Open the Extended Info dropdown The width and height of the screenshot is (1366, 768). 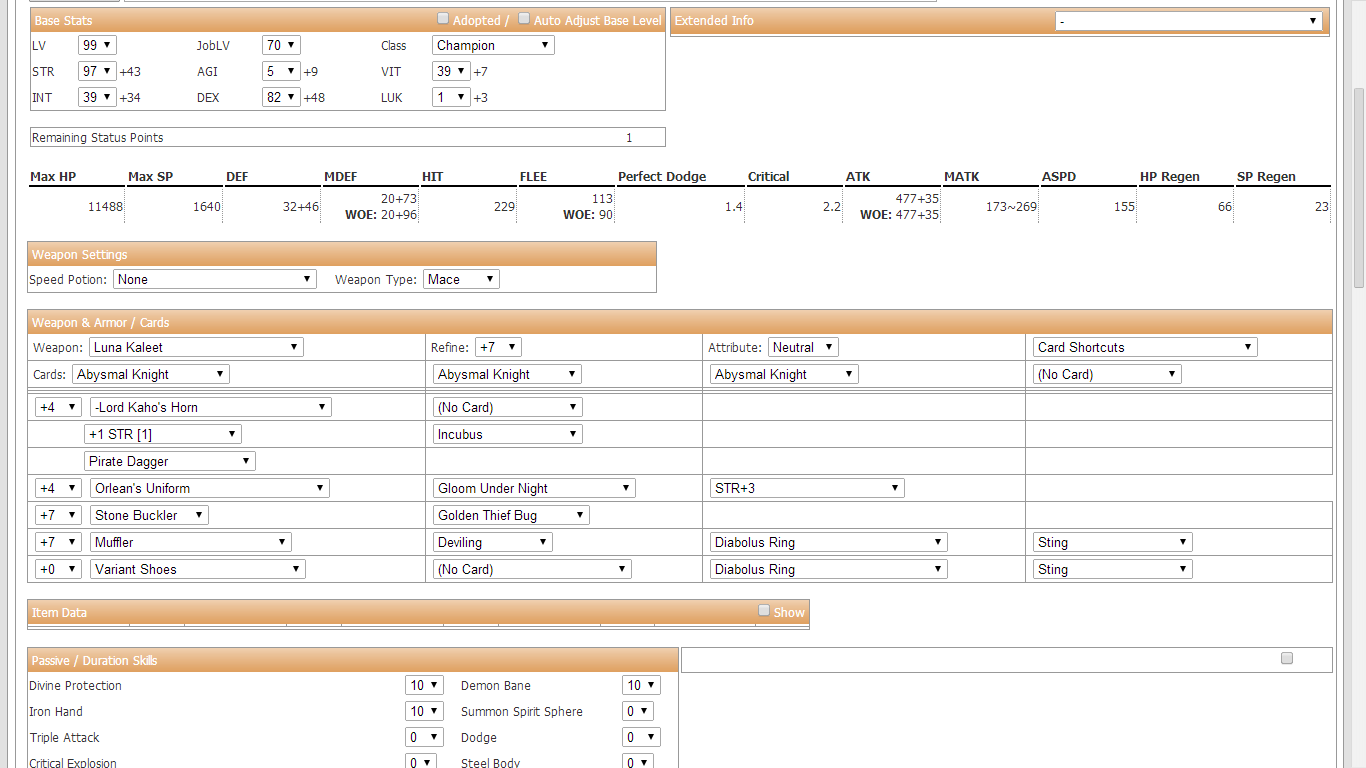[x=1190, y=20]
